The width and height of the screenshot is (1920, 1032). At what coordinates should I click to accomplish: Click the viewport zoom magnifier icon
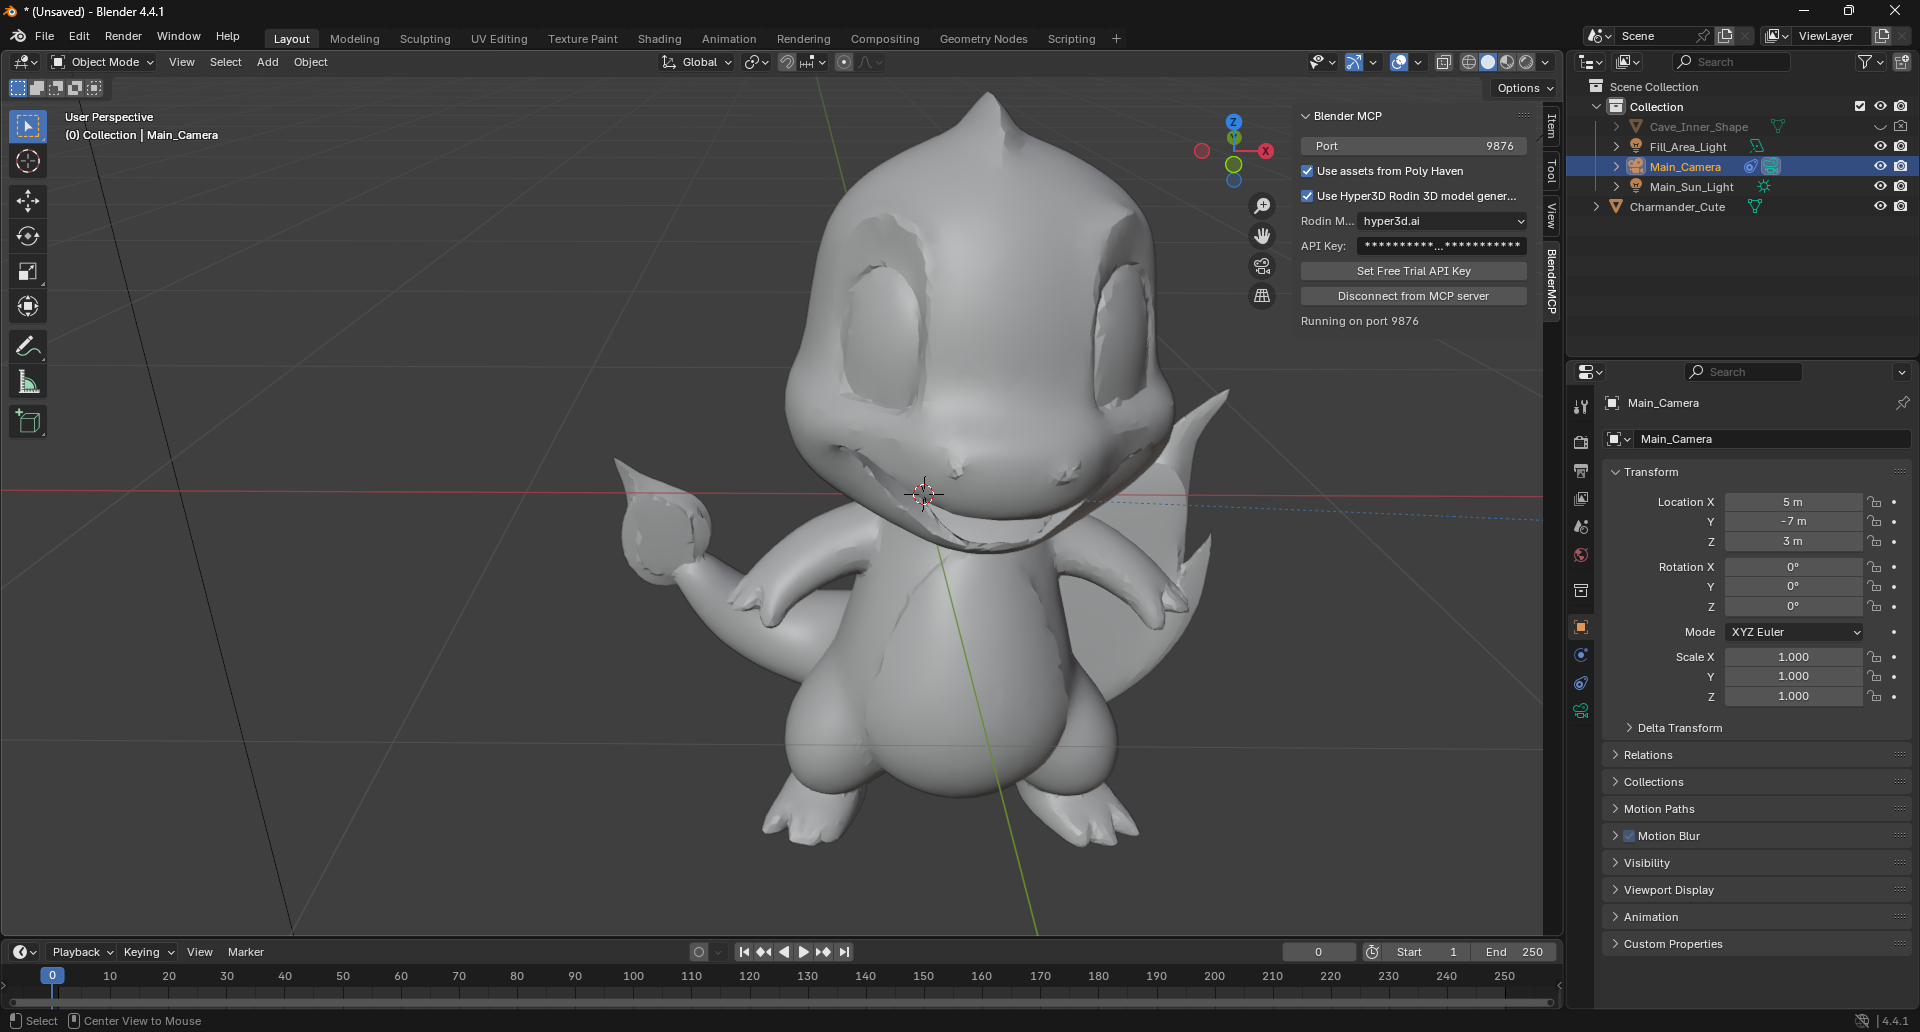click(x=1262, y=206)
